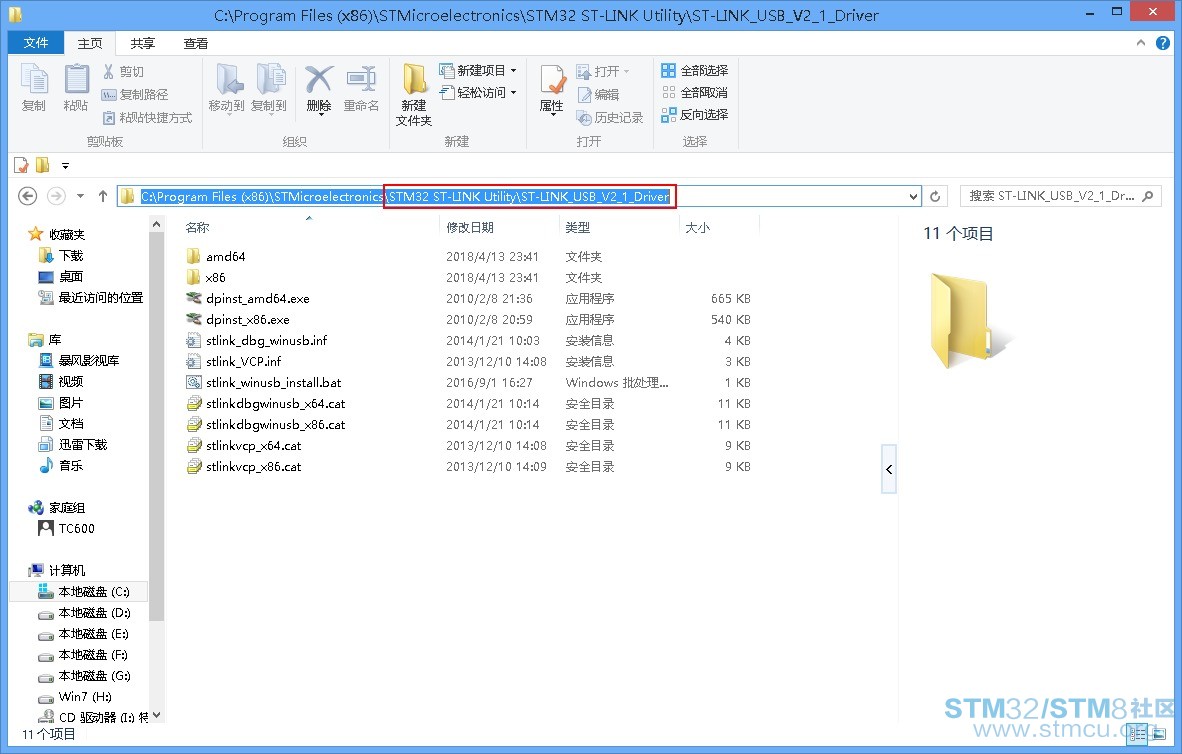This screenshot has height=754, width=1182.
Task: Sort by Size (大小) column header
Action: coord(719,227)
